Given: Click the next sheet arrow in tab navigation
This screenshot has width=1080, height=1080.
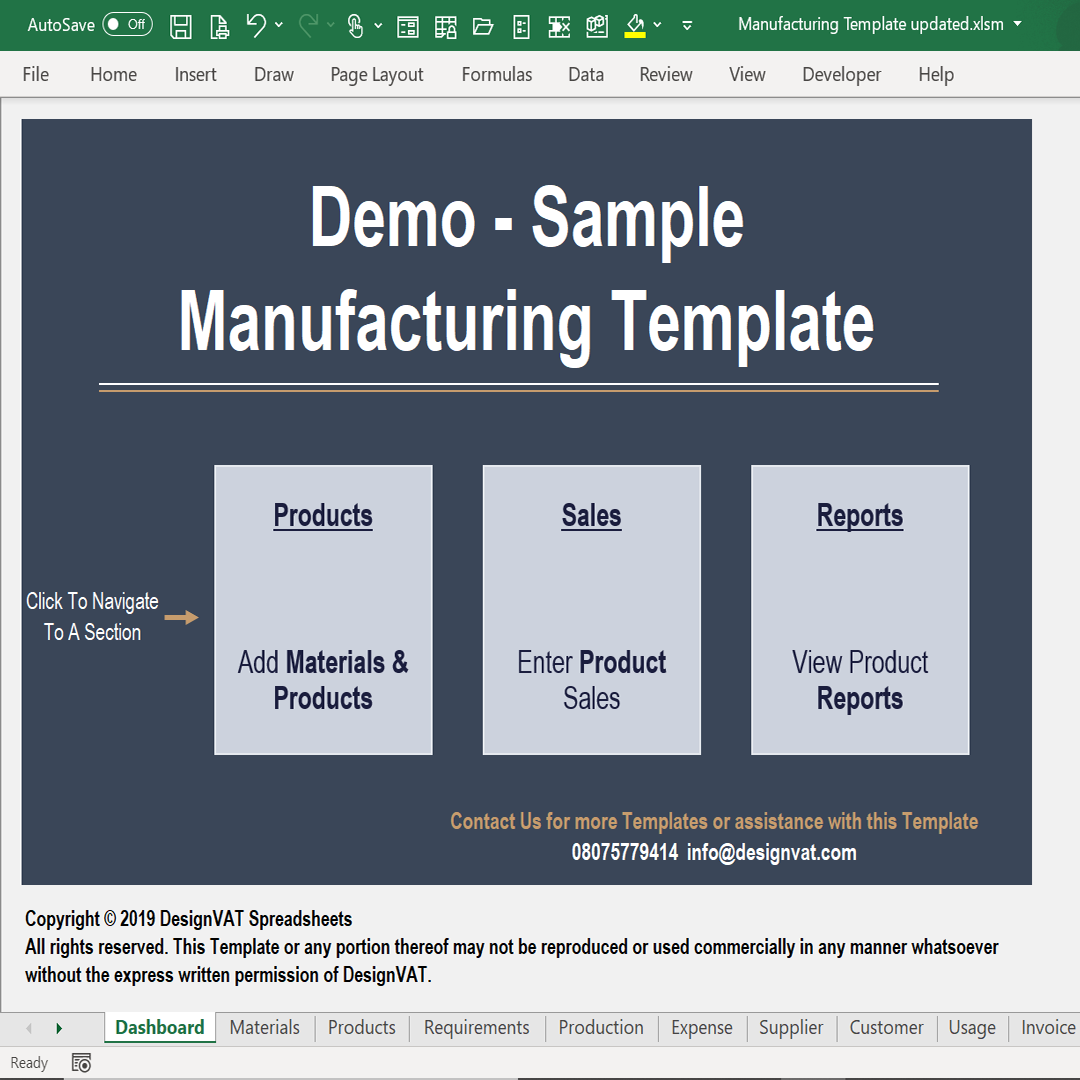Looking at the screenshot, I should pyautogui.click(x=59, y=1028).
